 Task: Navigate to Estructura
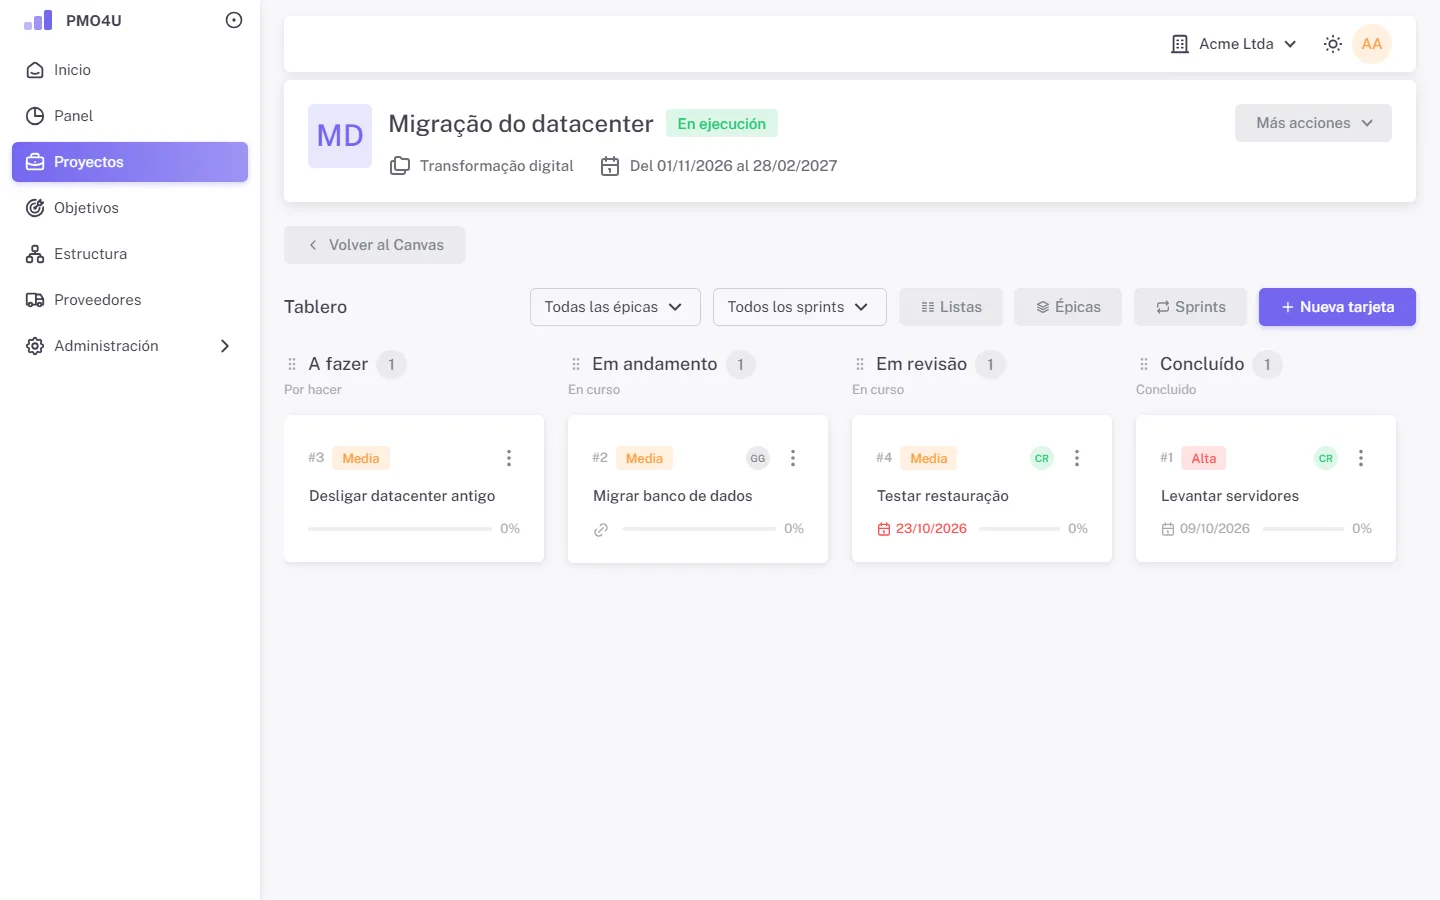click(x=130, y=254)
